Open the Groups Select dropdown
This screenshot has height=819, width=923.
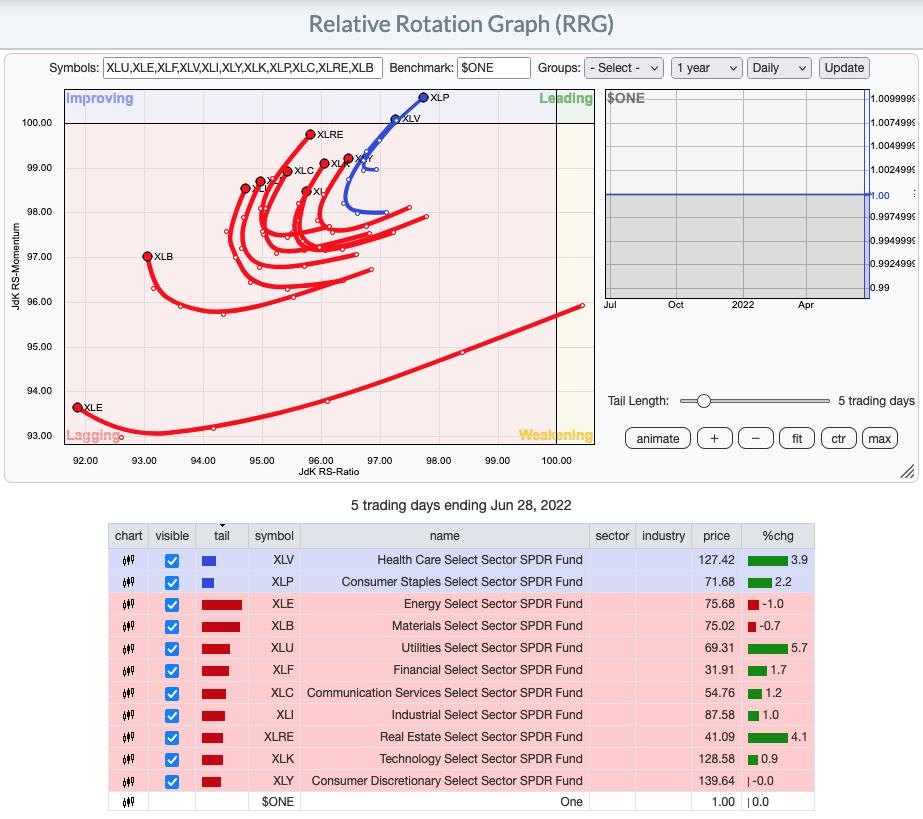(x=624, y=68)
